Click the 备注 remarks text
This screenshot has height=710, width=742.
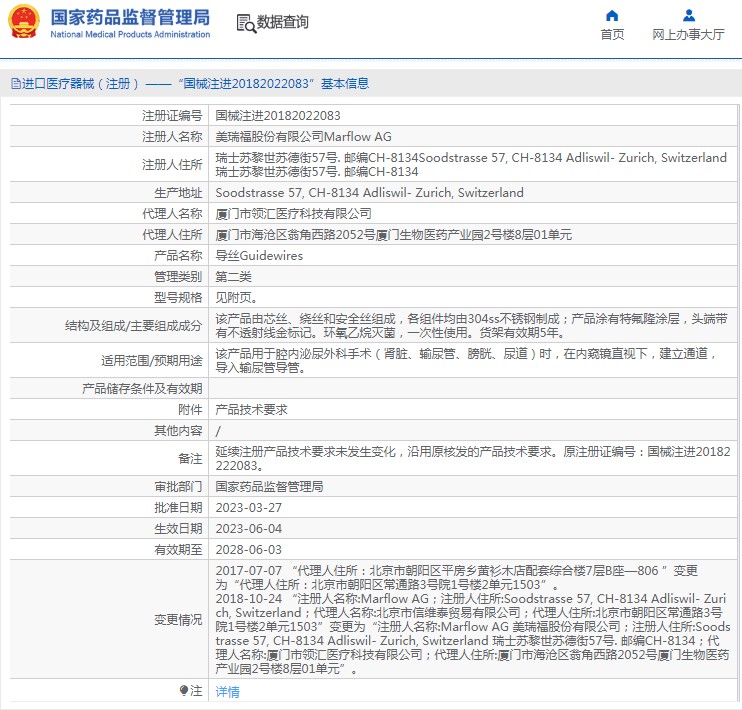tap(473, 458)
